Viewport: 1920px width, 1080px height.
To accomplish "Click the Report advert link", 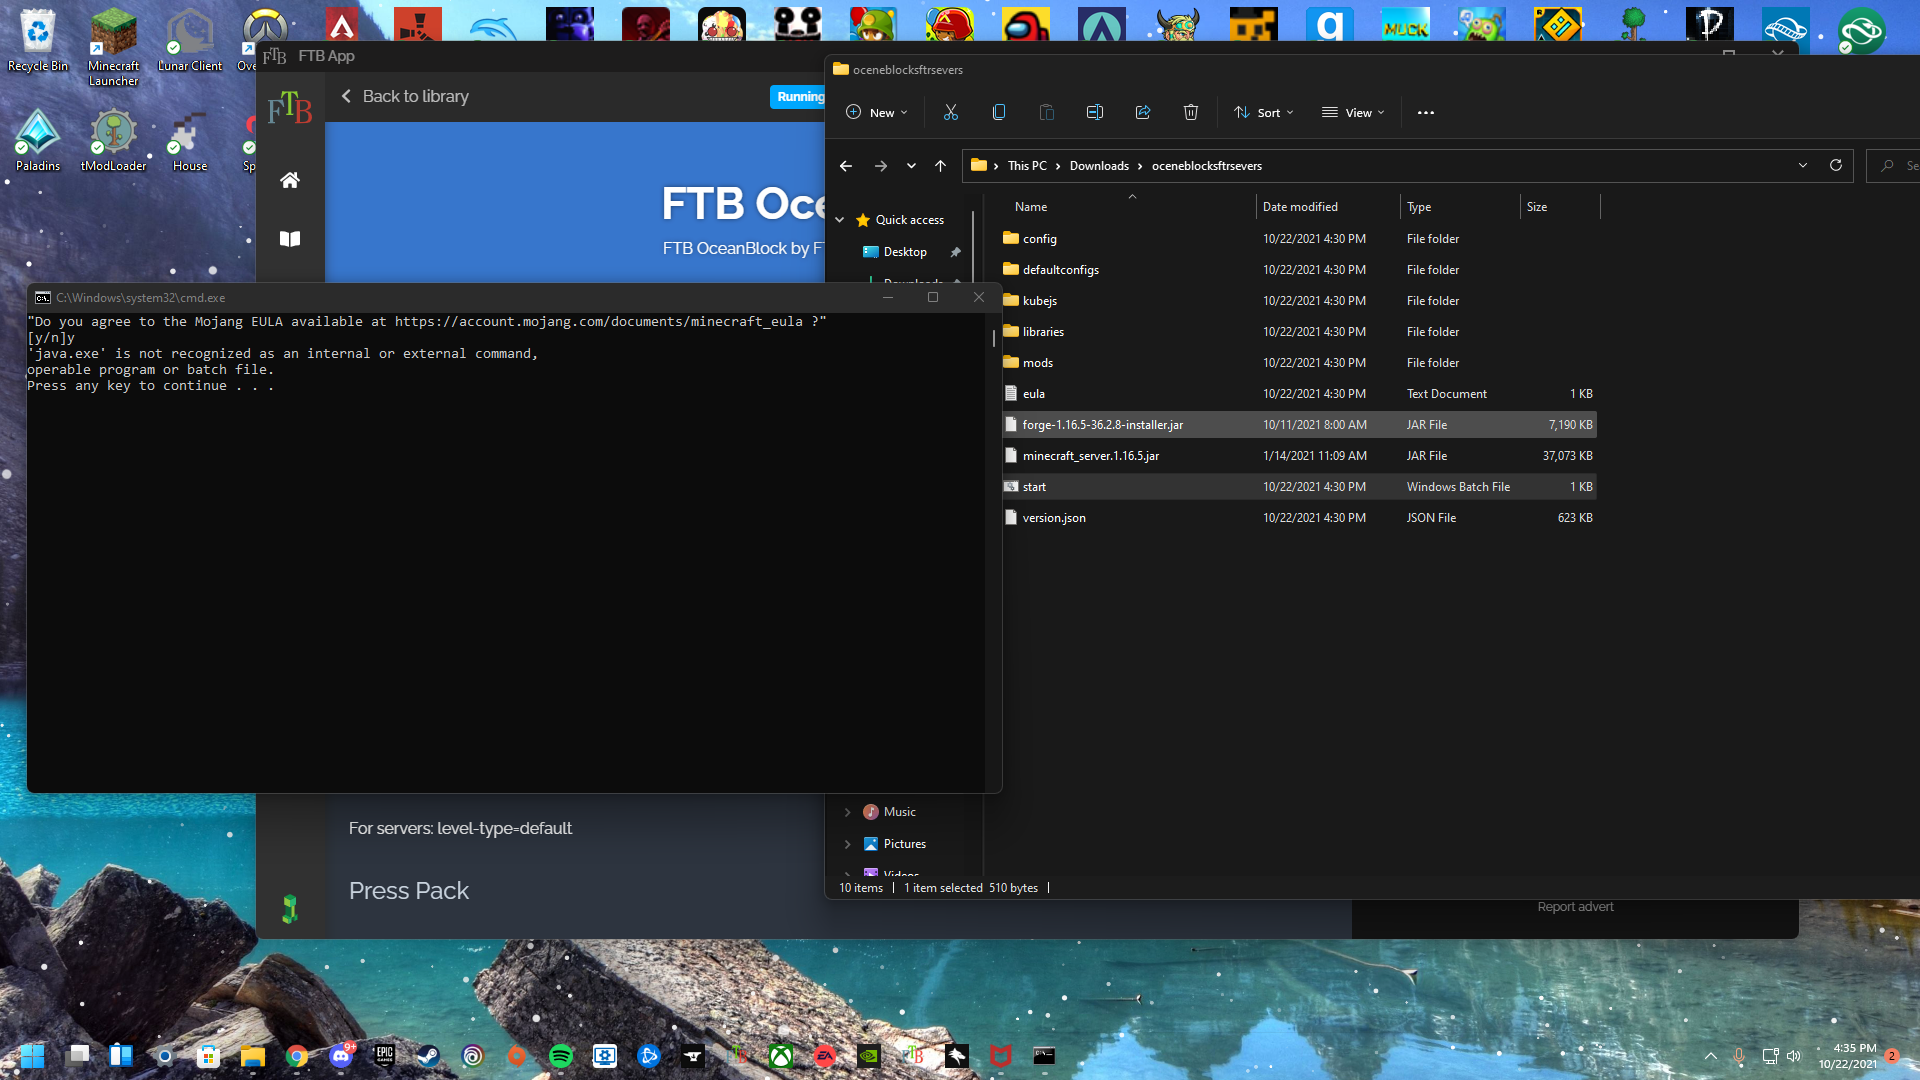I will tap(1575, 907).
